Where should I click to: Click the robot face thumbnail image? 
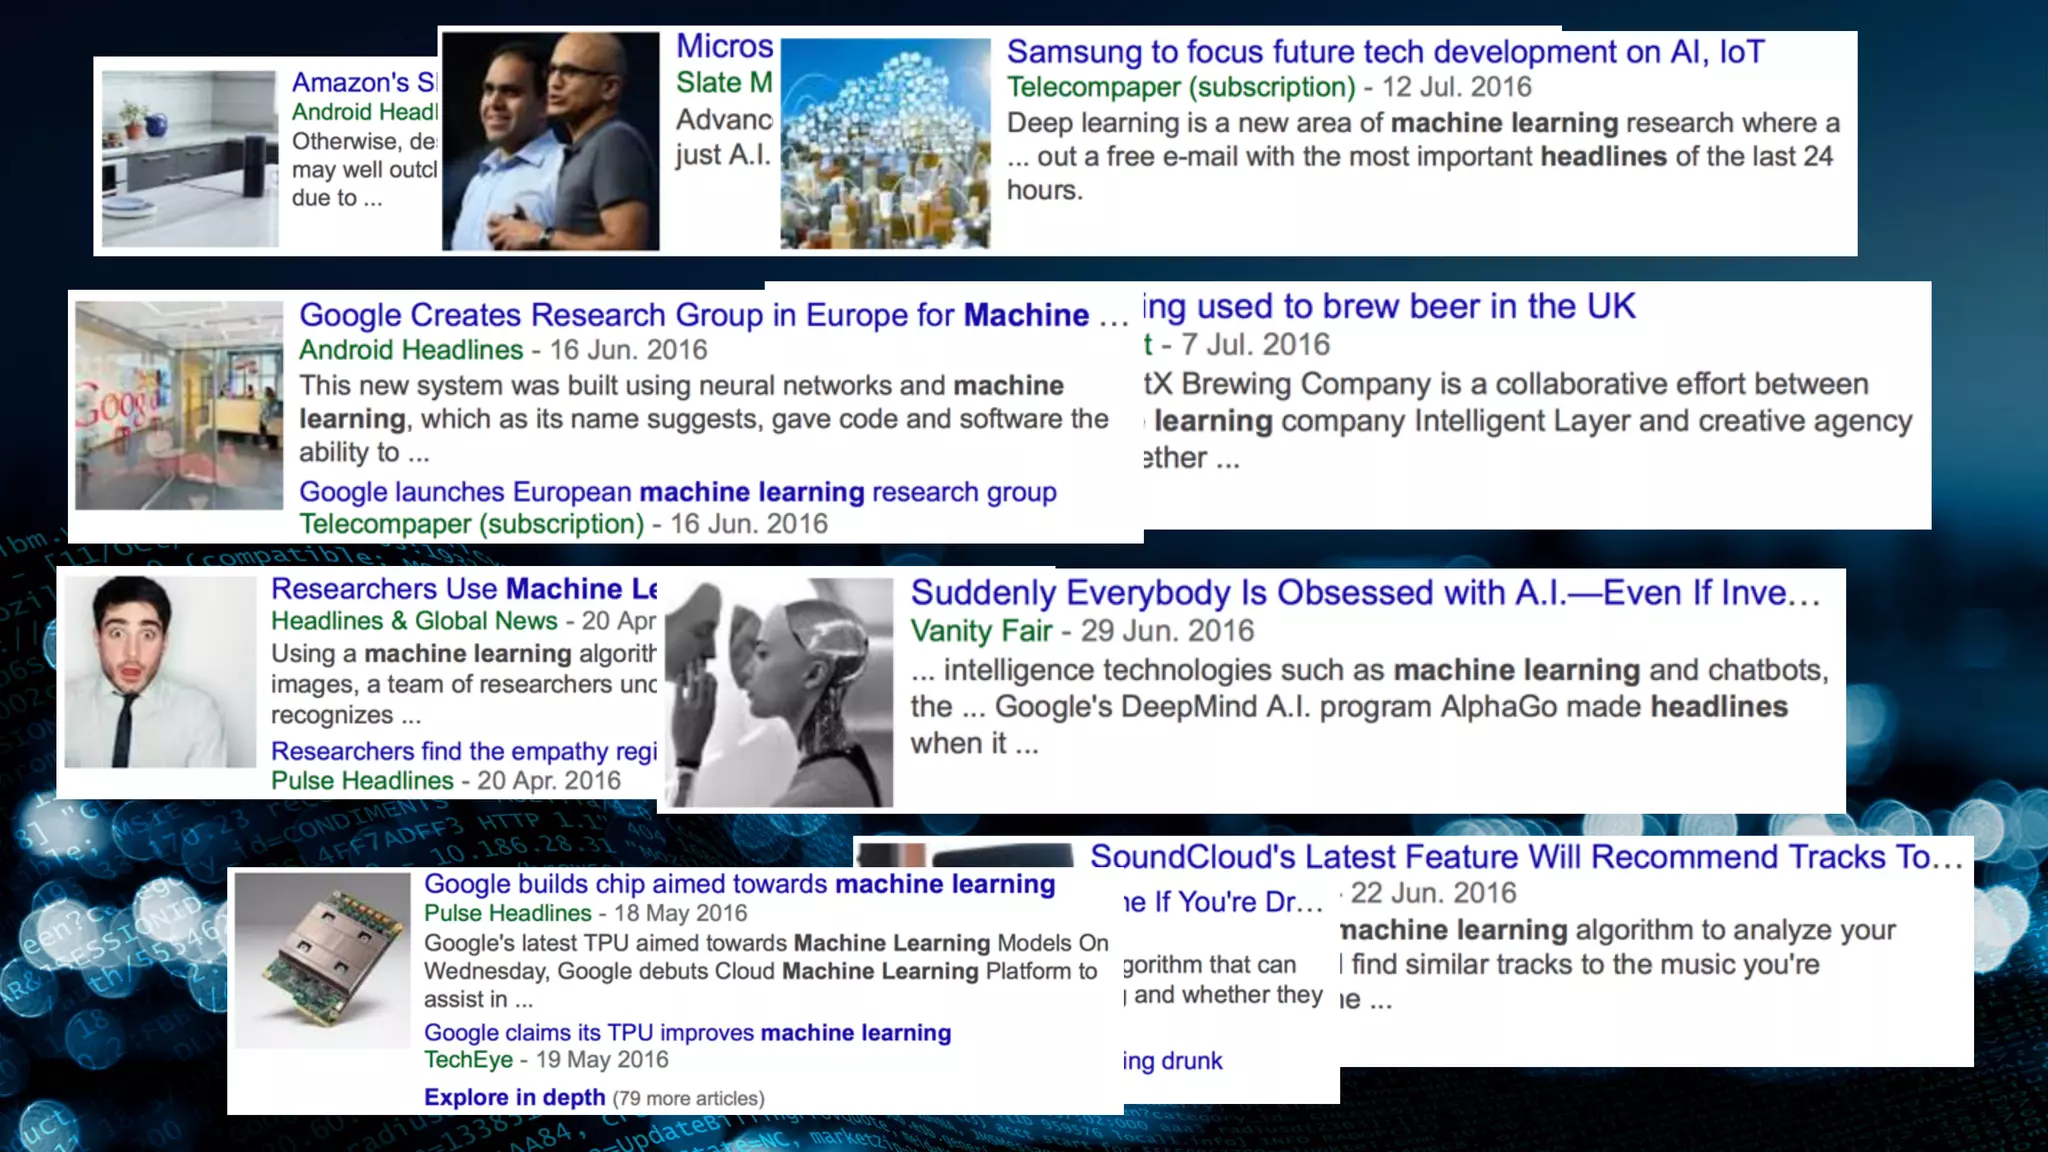click(779, 692)
